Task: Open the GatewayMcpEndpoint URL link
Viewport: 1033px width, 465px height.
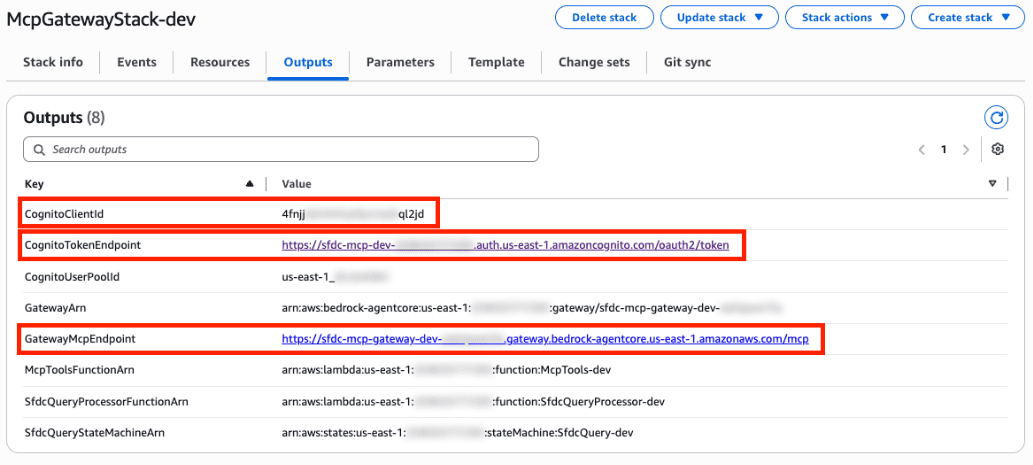Action: (545, 339)
